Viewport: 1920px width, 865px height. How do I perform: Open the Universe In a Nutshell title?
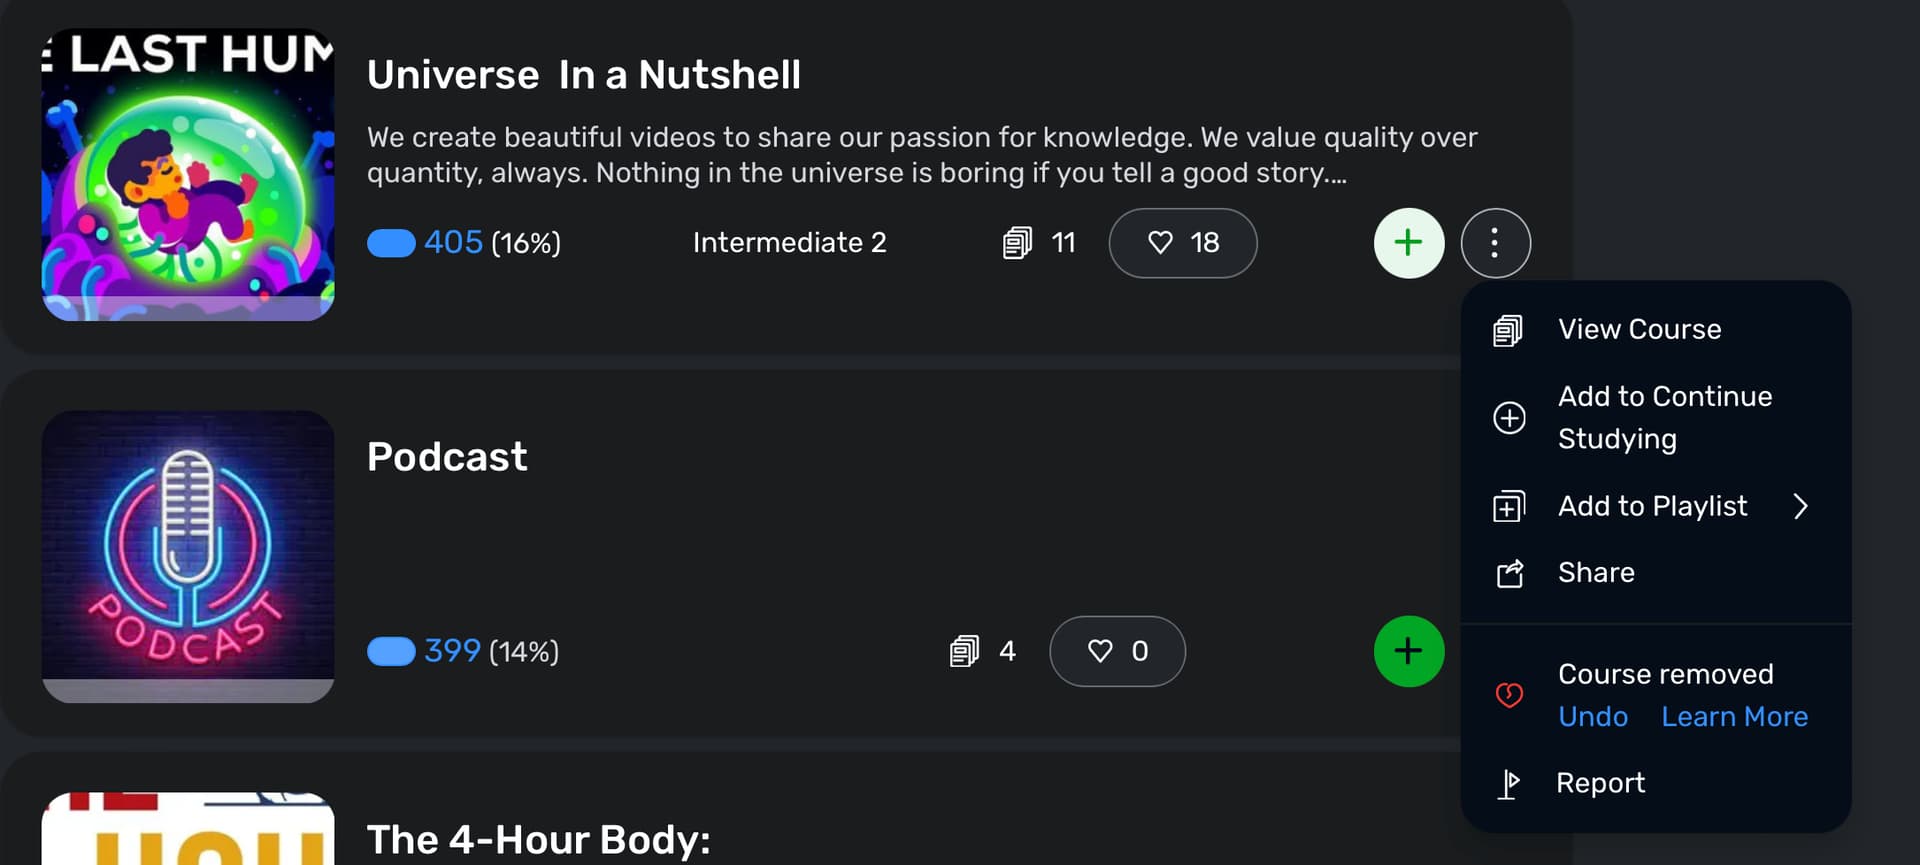(584, 75)
